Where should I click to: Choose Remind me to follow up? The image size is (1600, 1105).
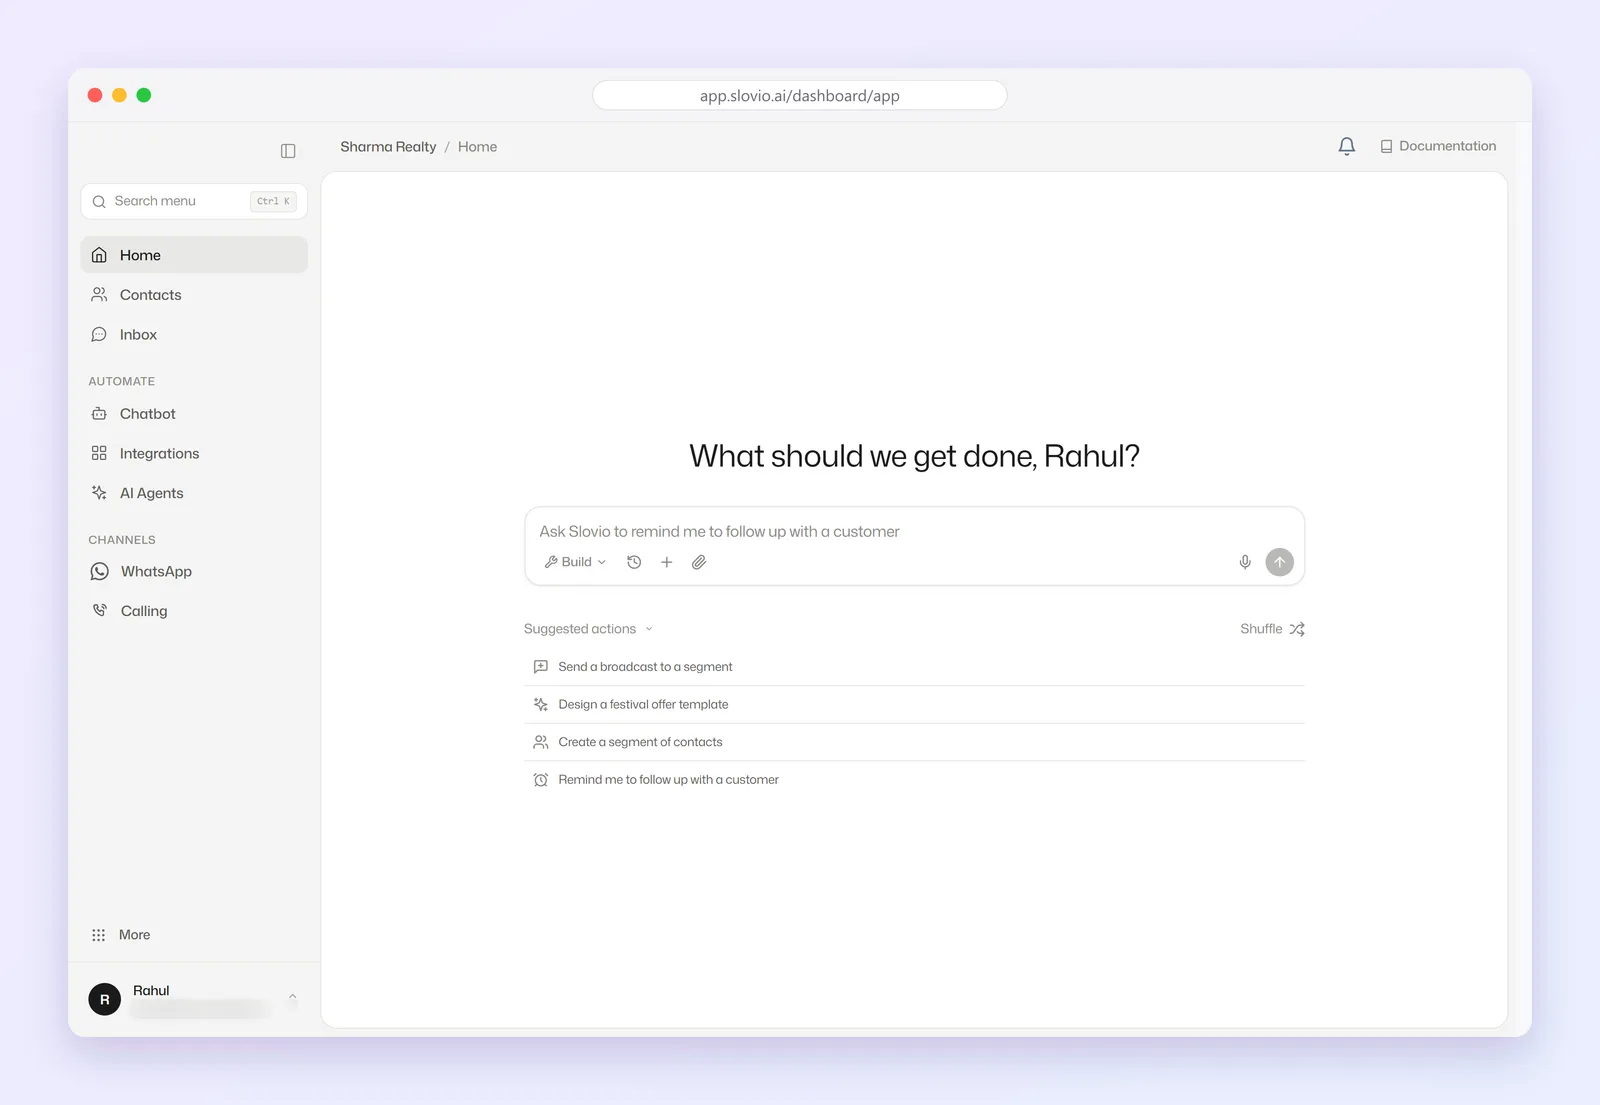914,780
